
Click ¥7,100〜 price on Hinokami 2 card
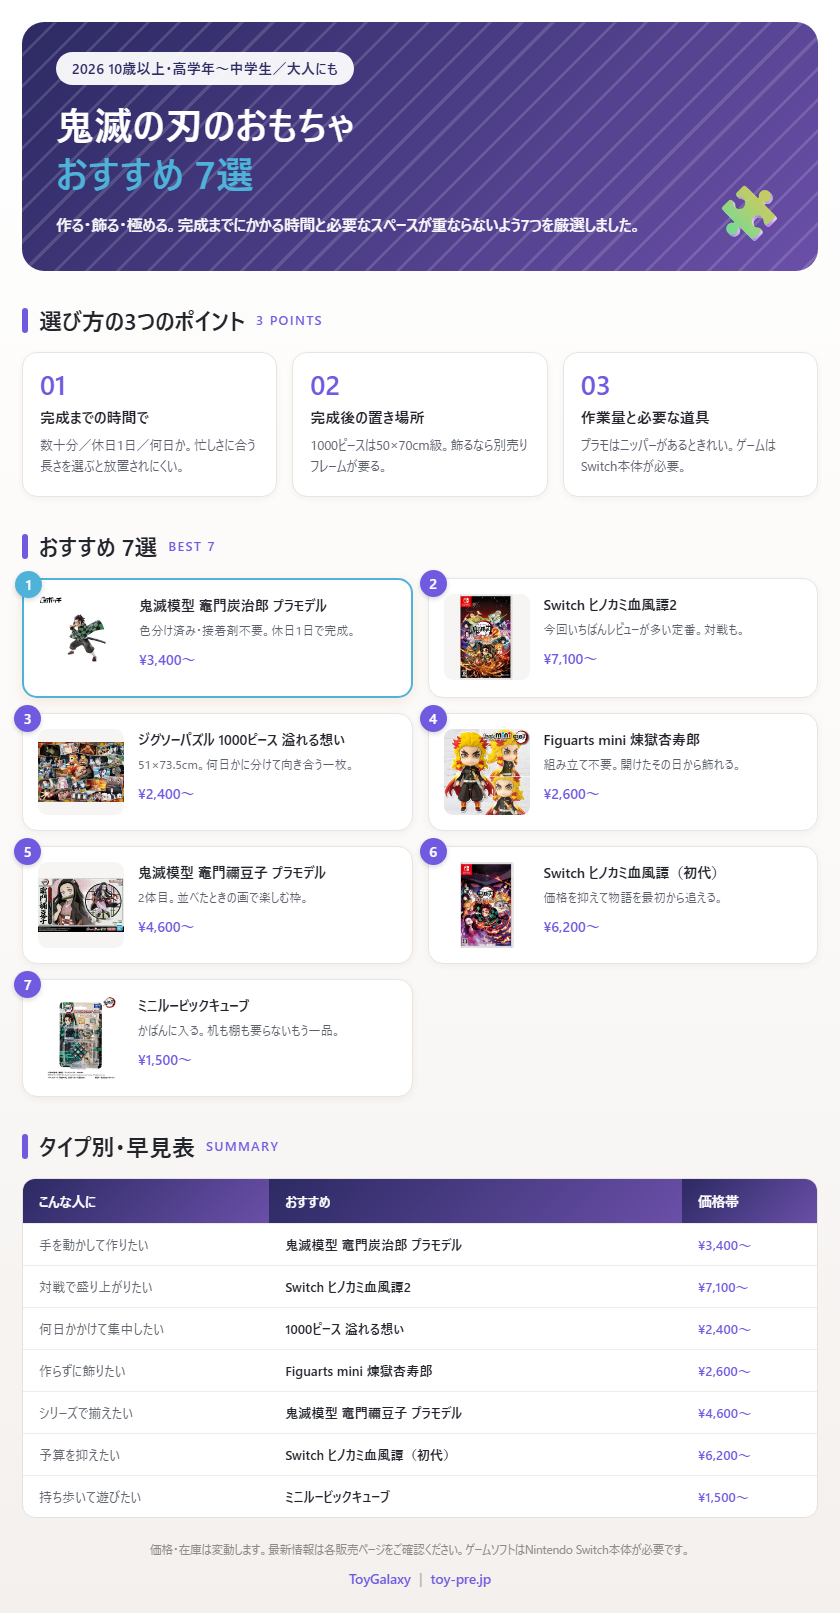570,659
